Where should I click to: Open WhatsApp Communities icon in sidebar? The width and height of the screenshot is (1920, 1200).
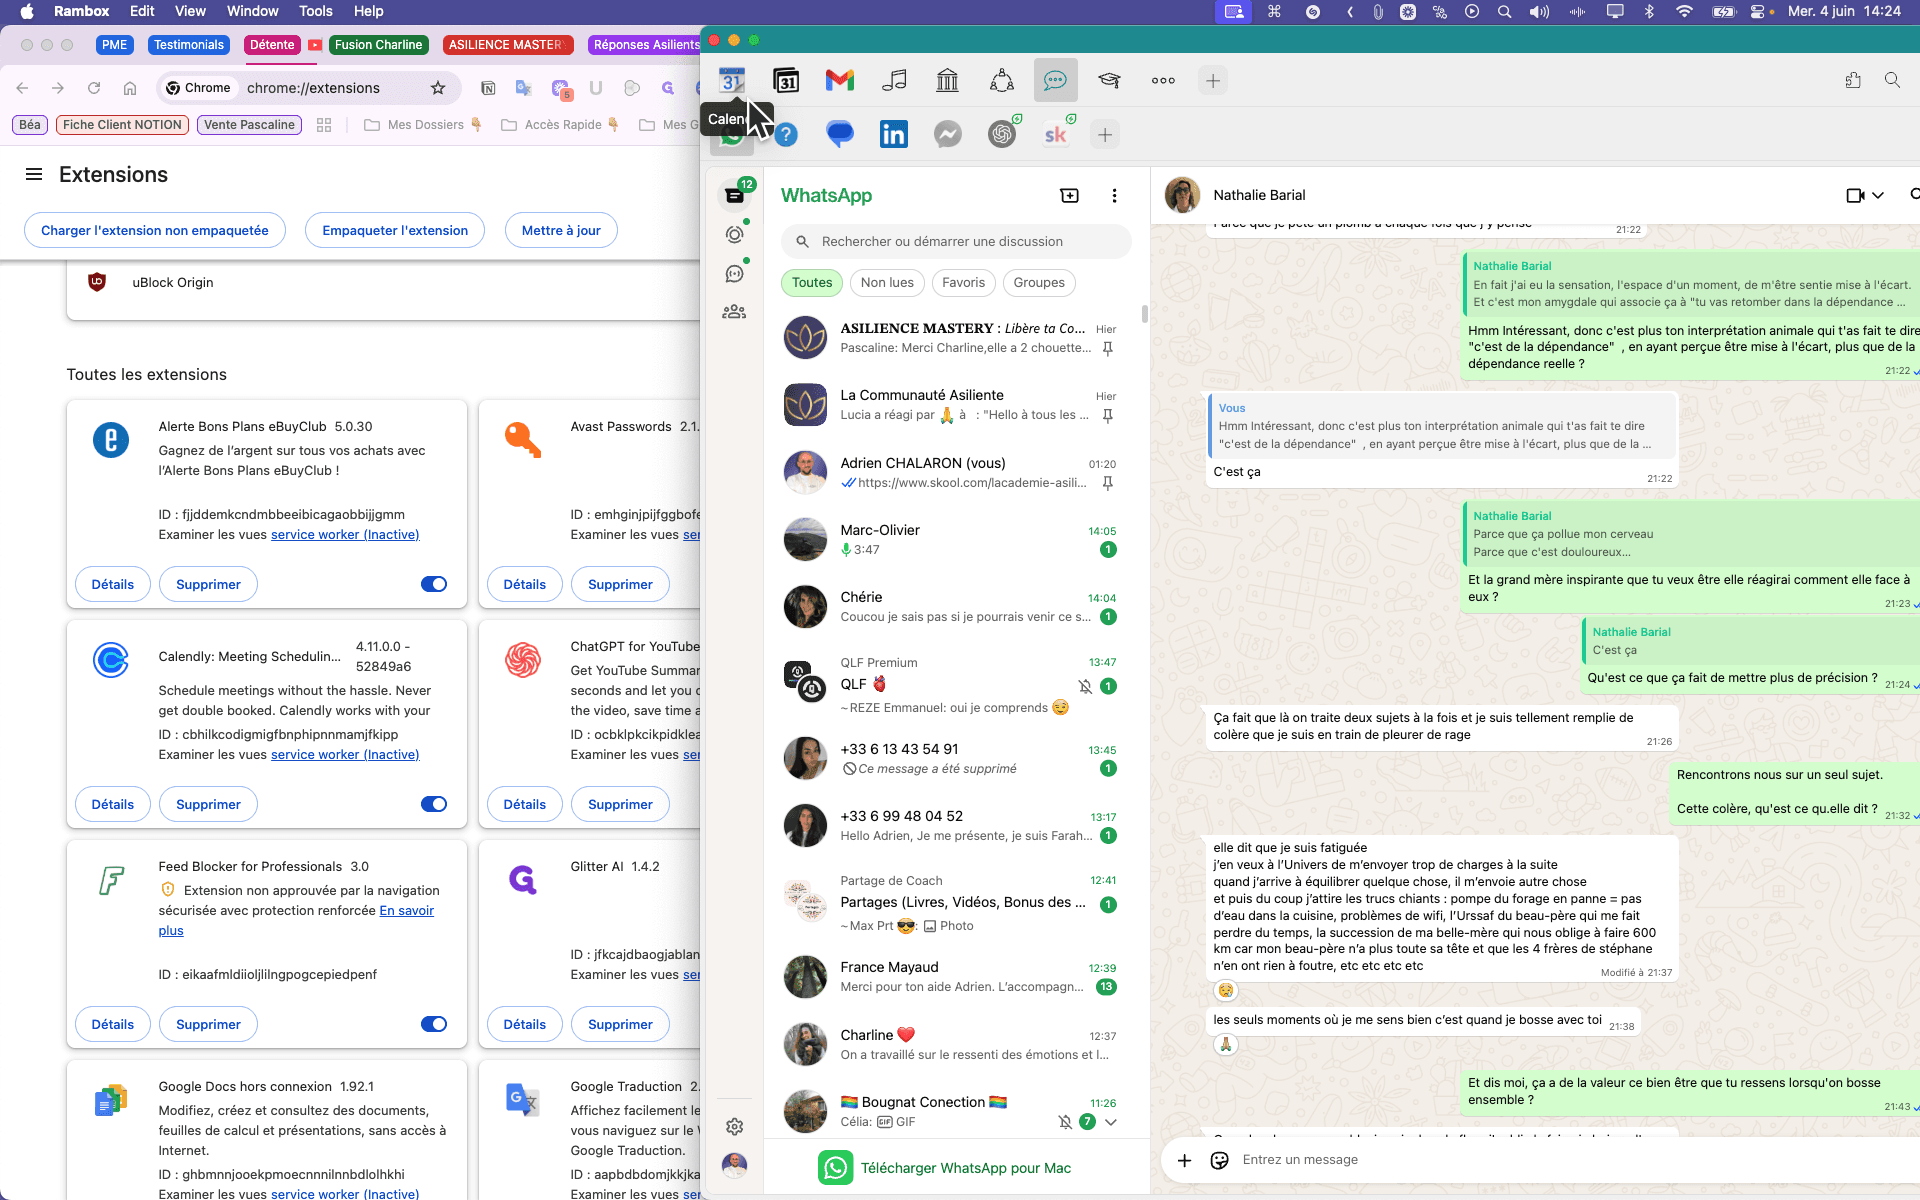click(735, 312)
